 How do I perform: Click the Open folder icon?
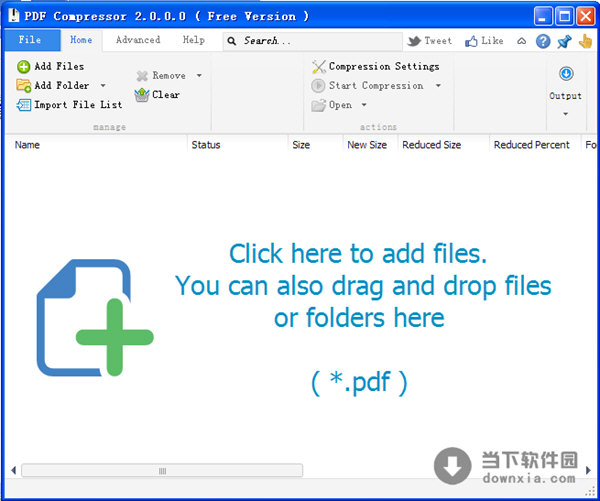pyautogui.click(x=318, y=105)
